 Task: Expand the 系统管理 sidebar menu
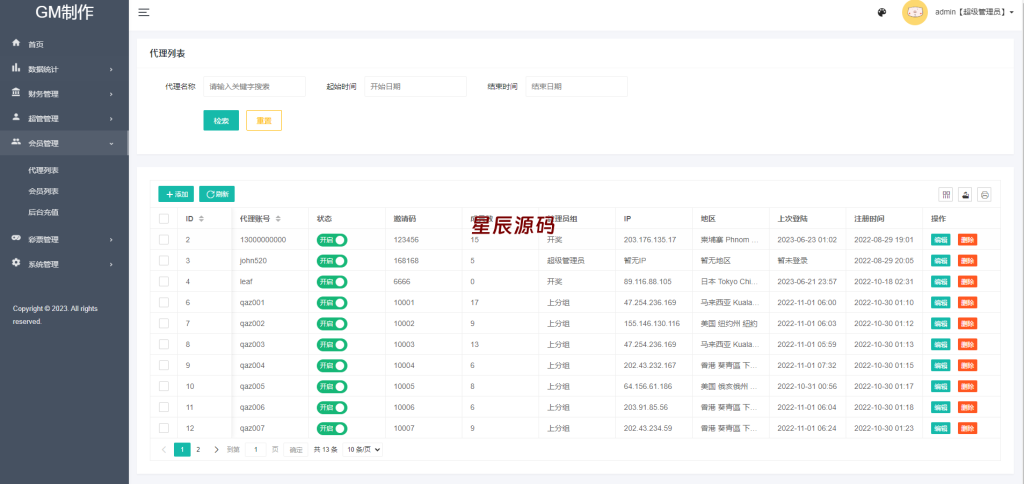pyautogui.click(x=64, y=265)
